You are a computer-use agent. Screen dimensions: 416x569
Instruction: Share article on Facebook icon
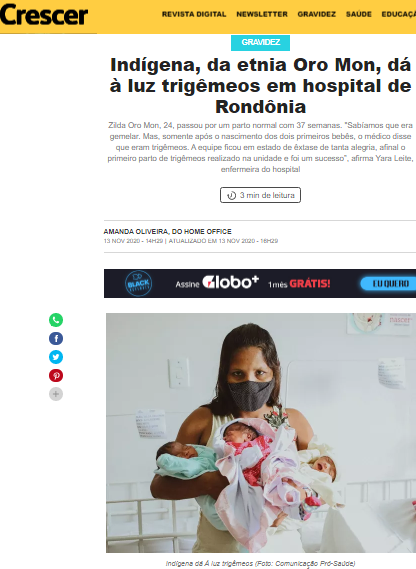[56, 338]
